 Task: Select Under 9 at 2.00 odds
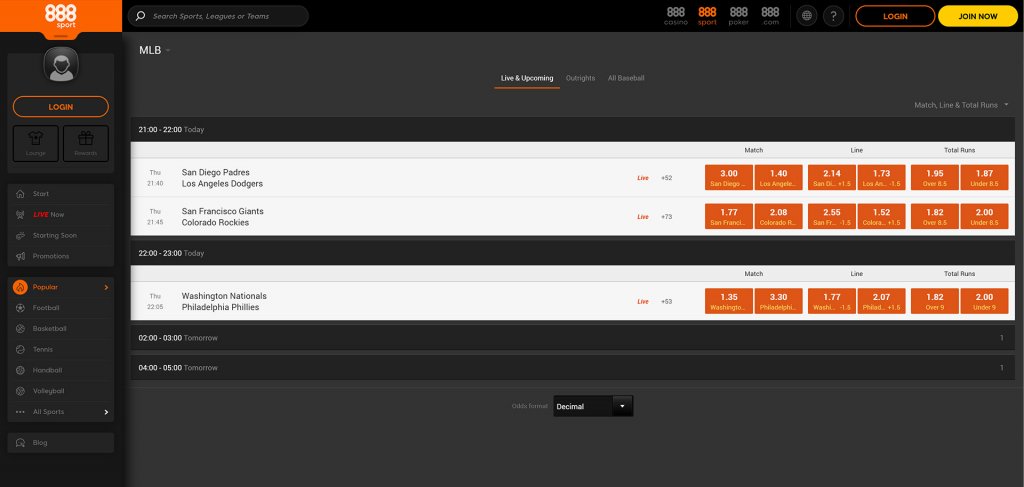pyautogui.click(x=984, y=301)
